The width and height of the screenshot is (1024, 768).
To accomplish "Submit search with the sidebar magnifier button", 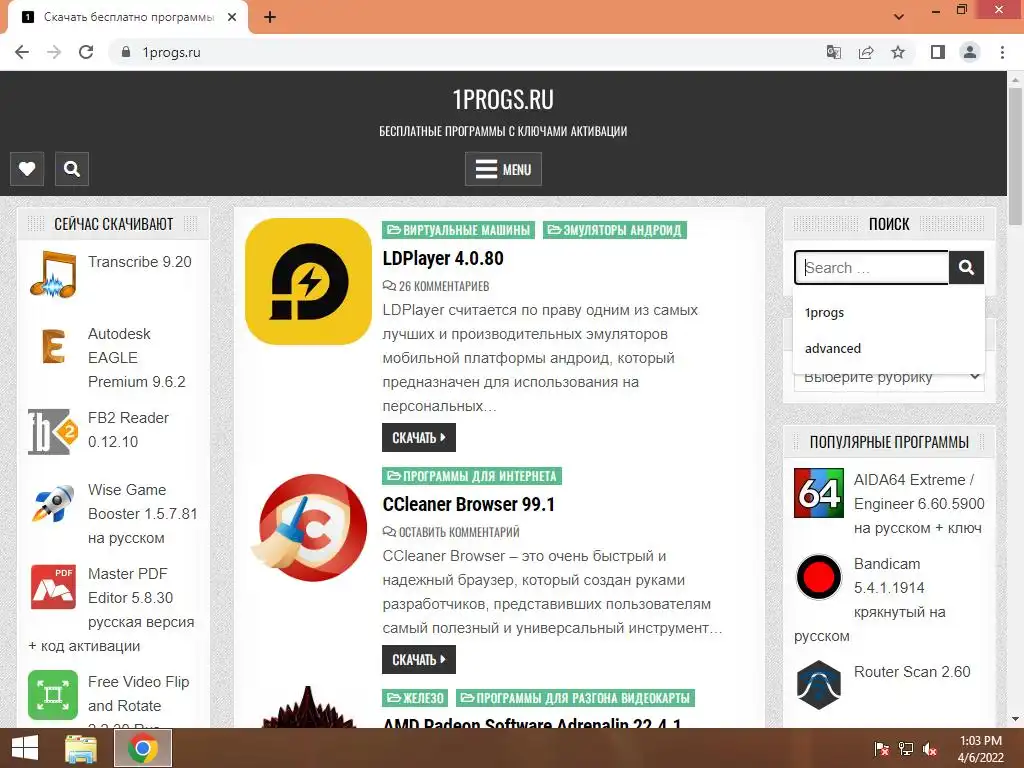I will 966,267.
